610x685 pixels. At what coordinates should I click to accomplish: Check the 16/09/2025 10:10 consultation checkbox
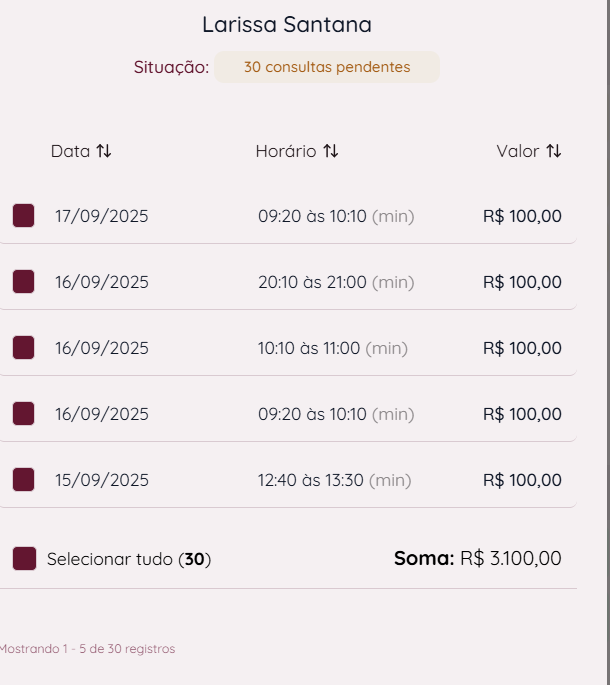pyautogui.click(x=23, y=348)
